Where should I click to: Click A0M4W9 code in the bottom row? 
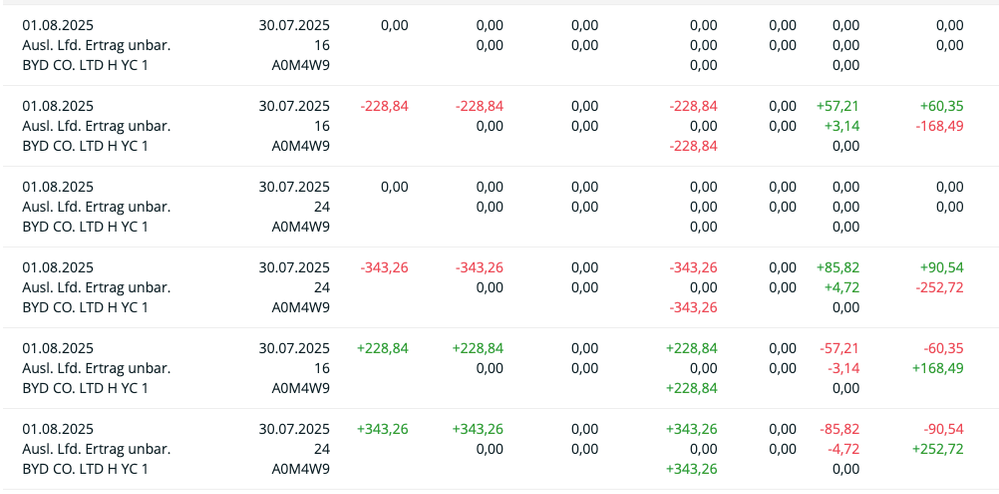(301, 469)
